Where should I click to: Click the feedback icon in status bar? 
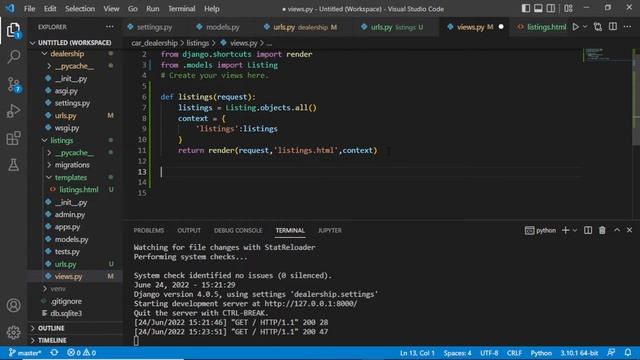[x=611, y=353]
